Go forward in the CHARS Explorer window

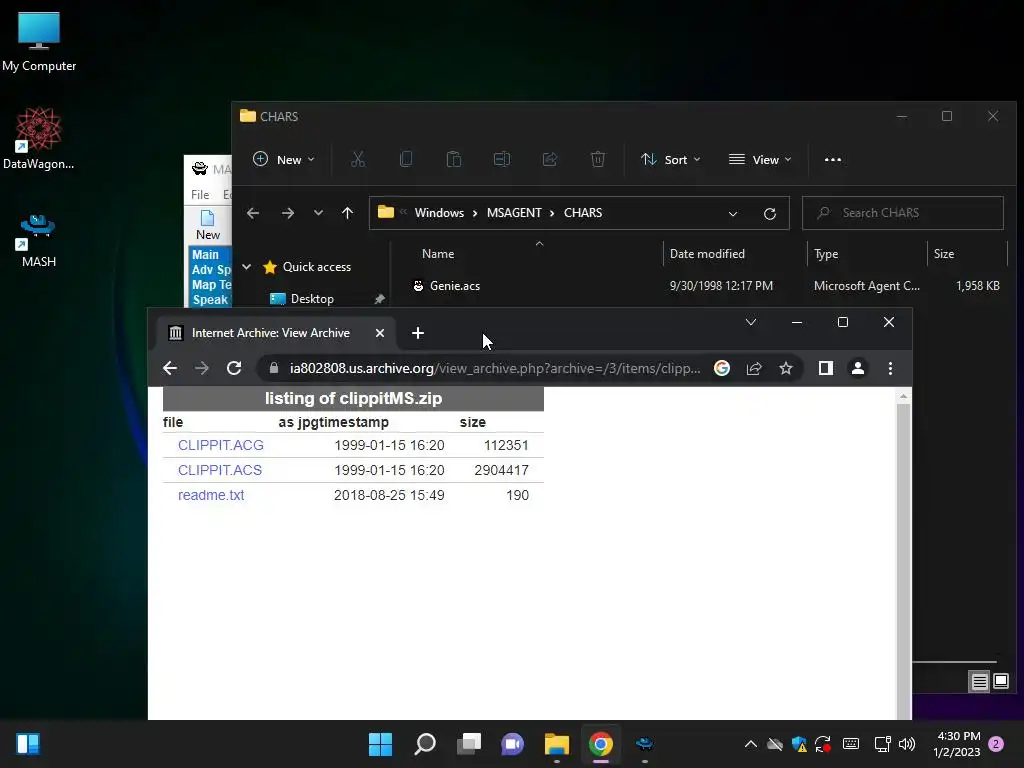[x=287, y=213]
